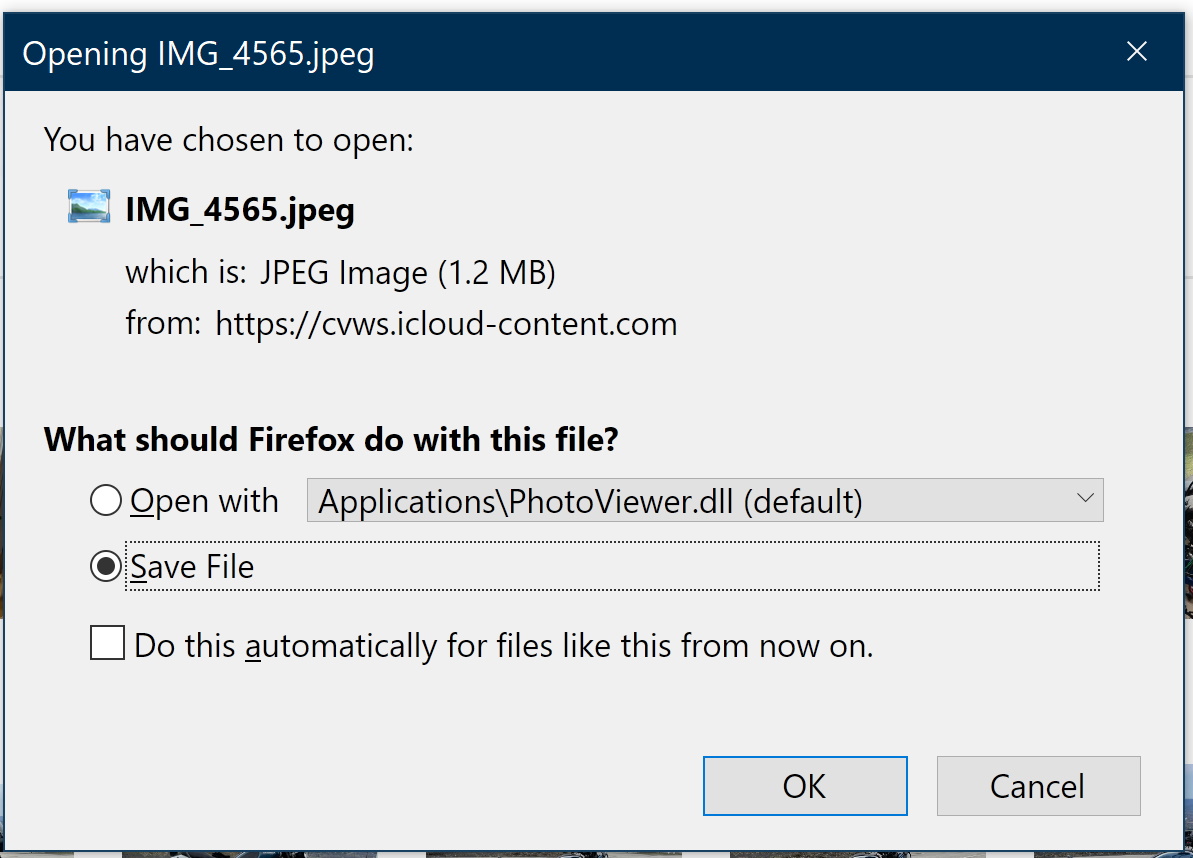
Task: Click the icloud-content.com source URL
Action: point(446,324)
